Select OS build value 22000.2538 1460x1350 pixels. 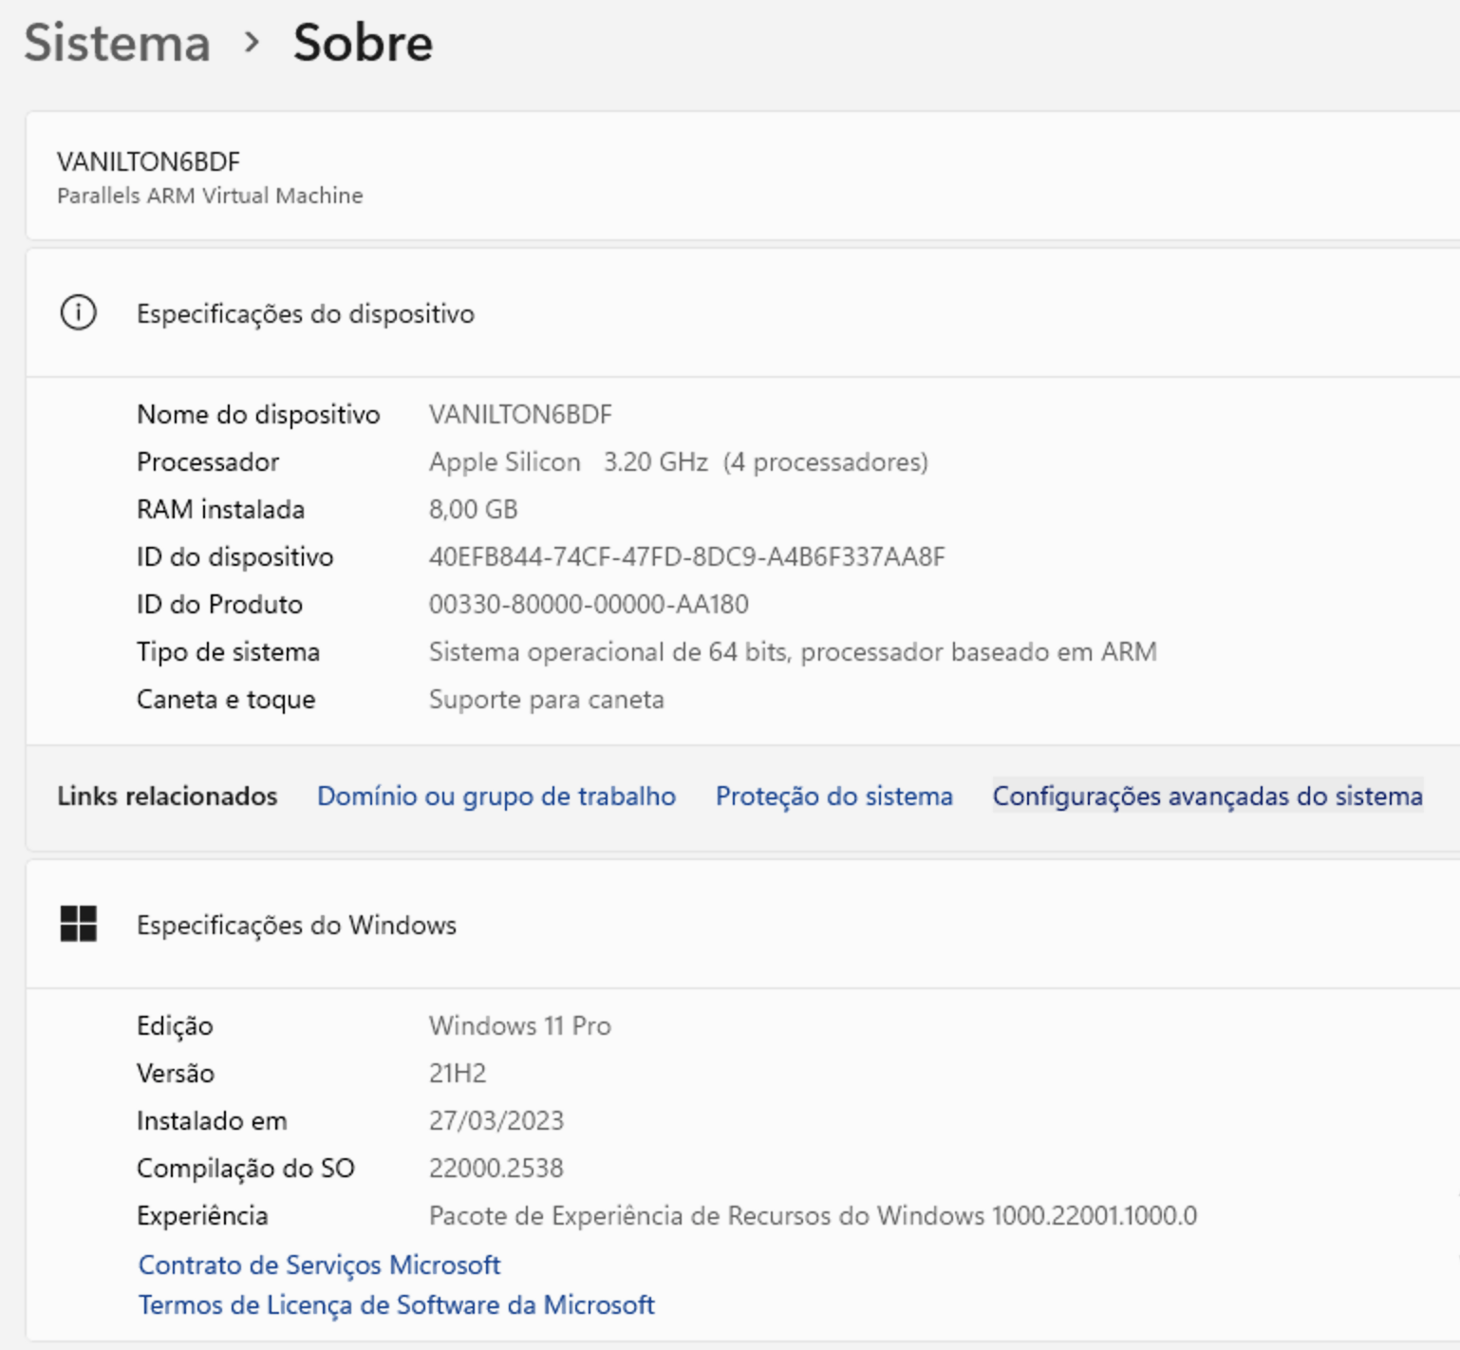click(x=496, y=1168)
